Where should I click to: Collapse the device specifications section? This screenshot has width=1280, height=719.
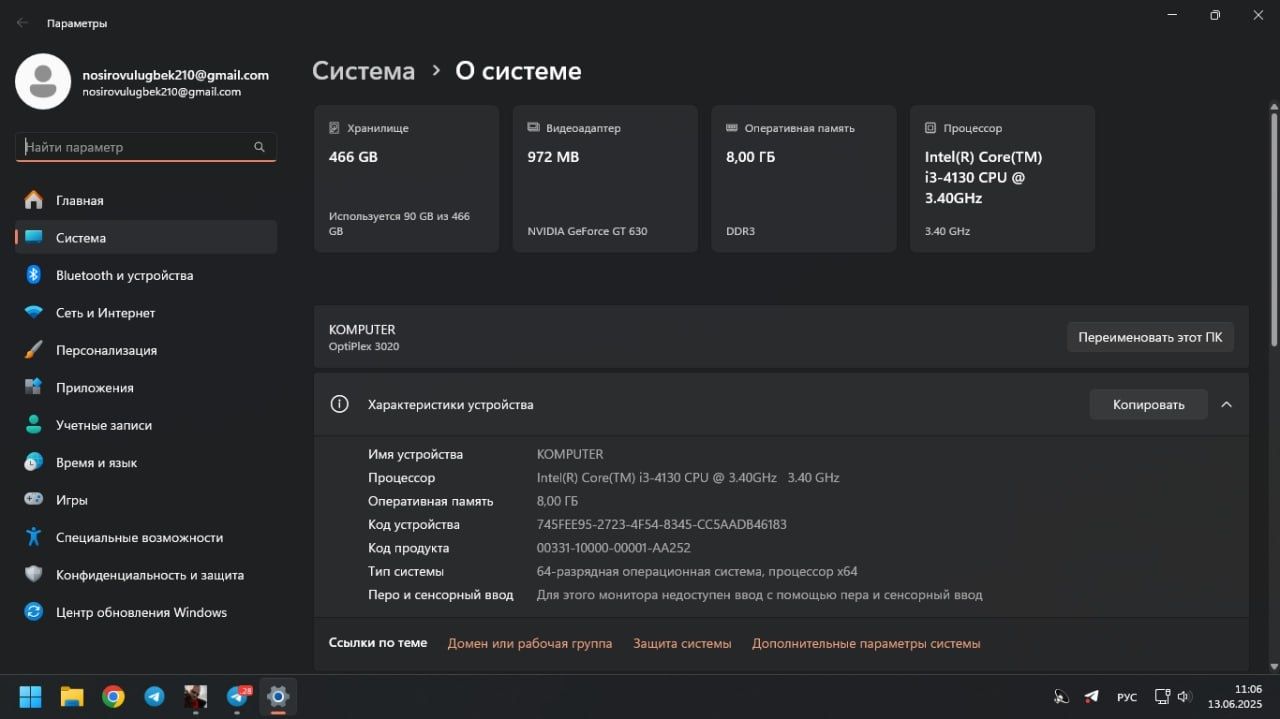click(x=1226, y=405)
